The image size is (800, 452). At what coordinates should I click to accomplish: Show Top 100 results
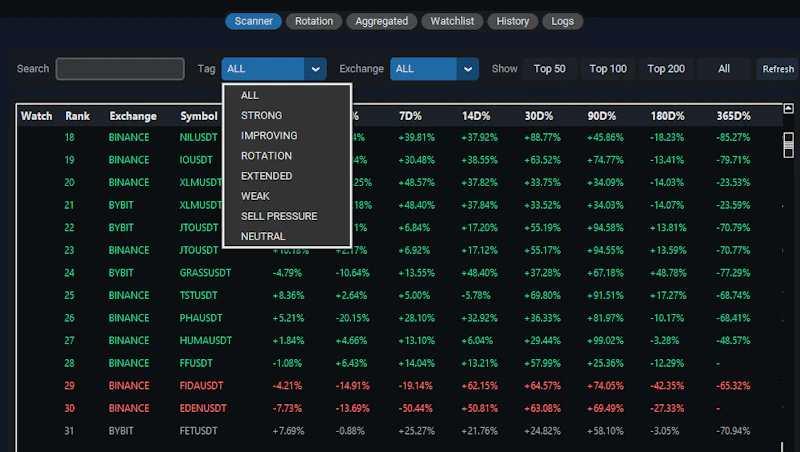pos(608,69)
